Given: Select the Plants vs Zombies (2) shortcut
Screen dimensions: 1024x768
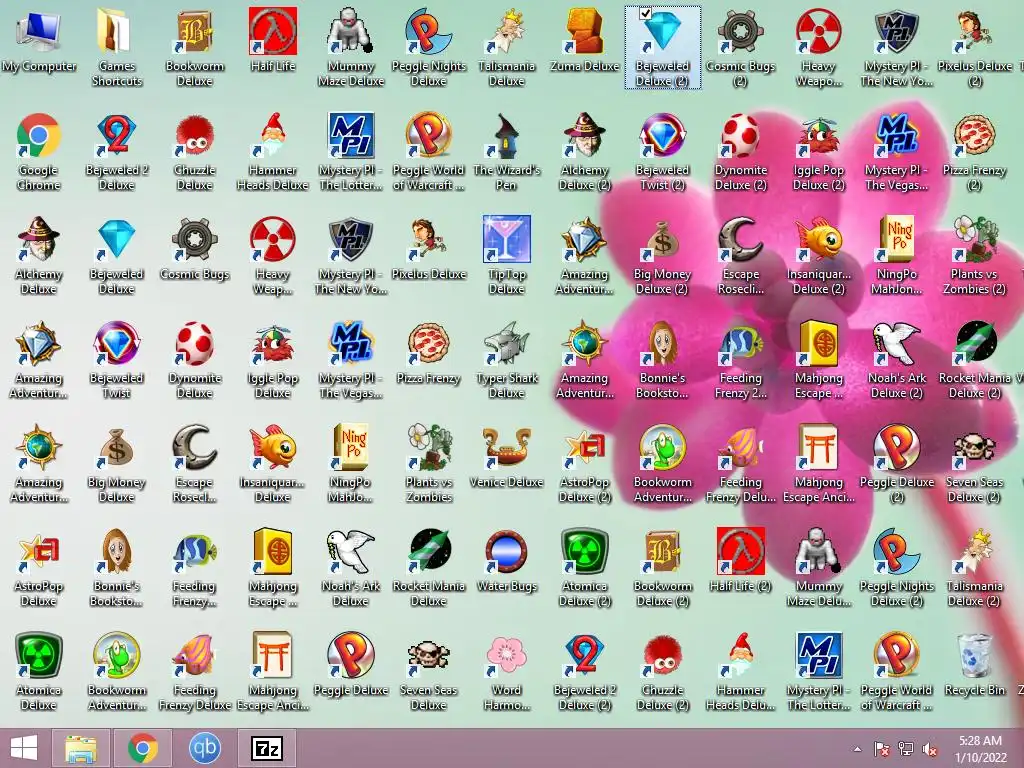Looking at the screenshot, I should (x=974, y=255).
